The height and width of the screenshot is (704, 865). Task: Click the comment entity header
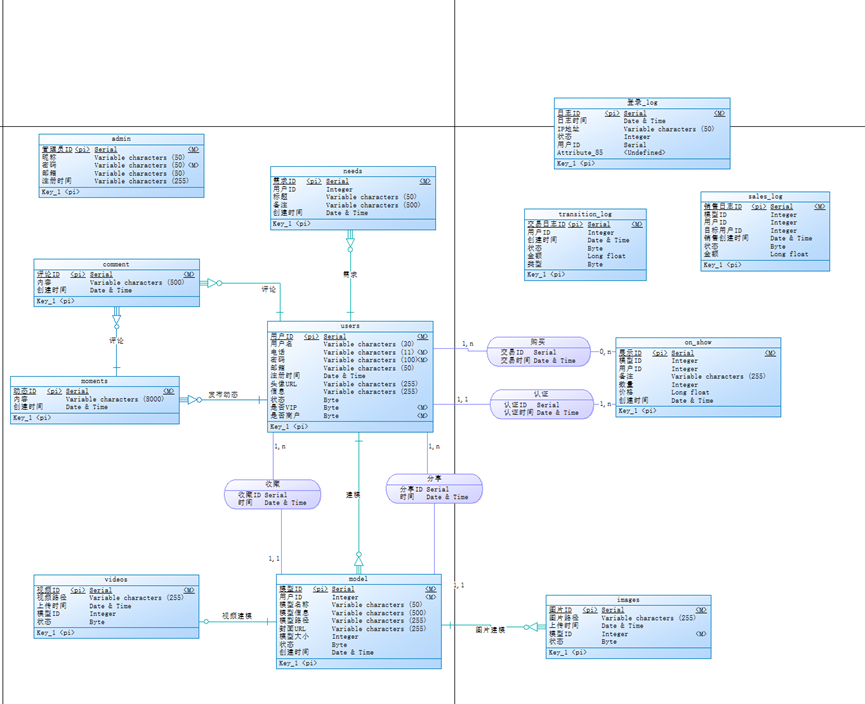116,264
